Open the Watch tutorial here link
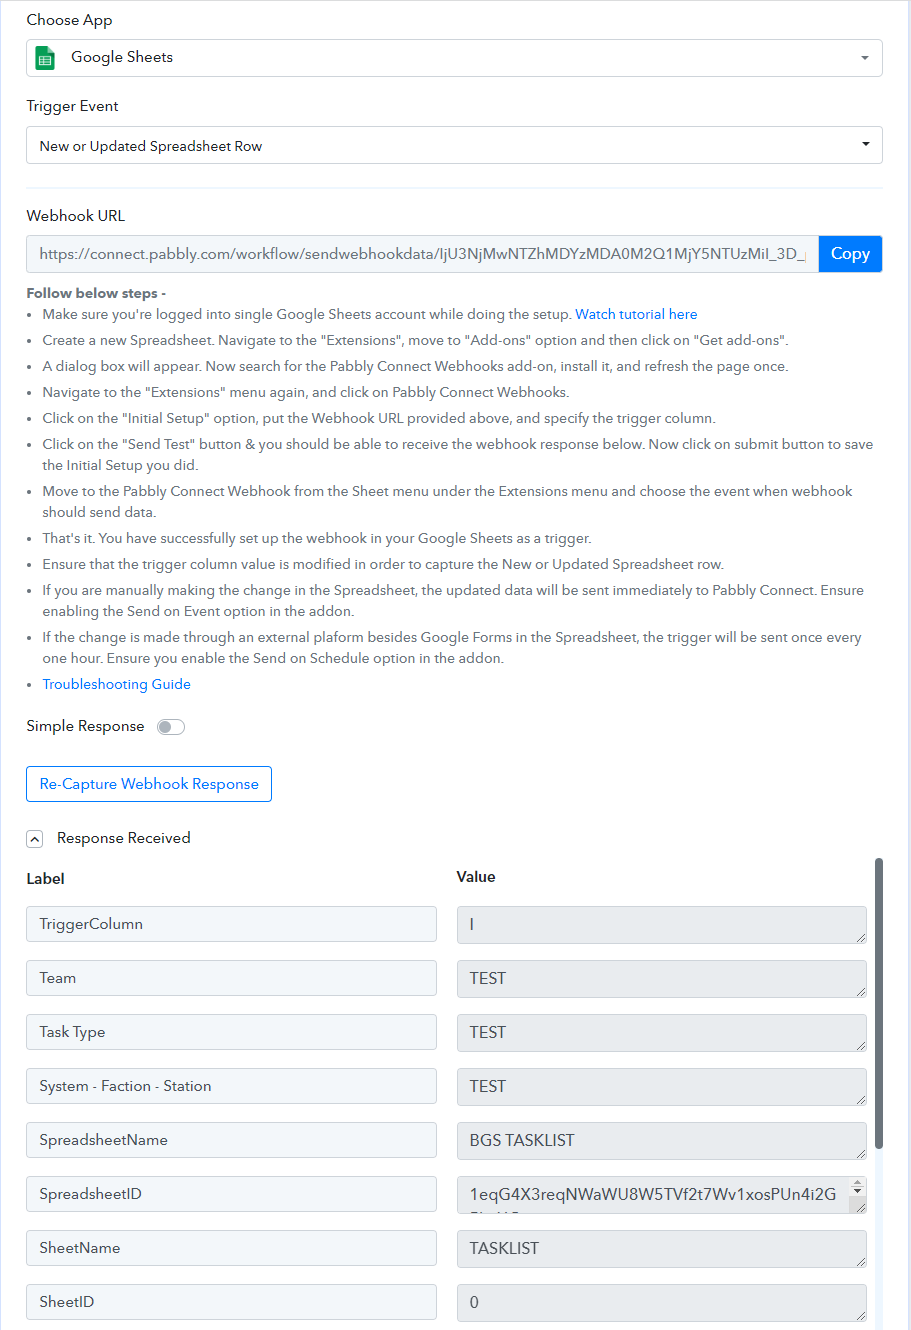The image size is (911, 1330). pos(636,314)
